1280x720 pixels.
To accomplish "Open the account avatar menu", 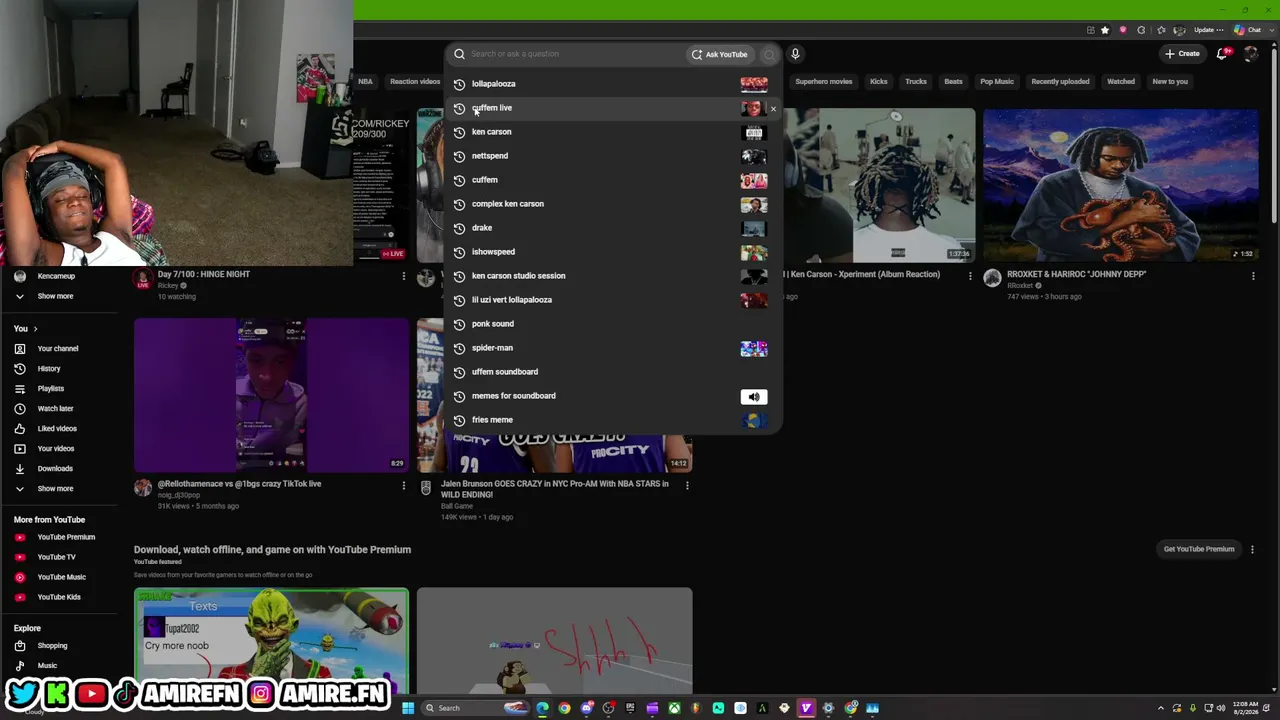I will coord(1251,54).
